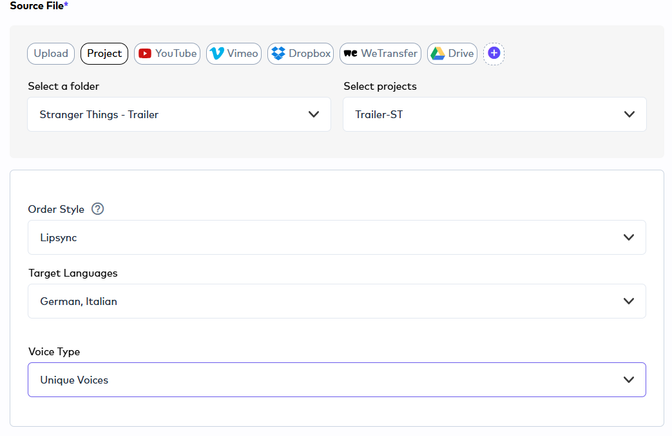
Task: Choose Vimeo as source
Action: pyautogui.click(x=234, y=54)
